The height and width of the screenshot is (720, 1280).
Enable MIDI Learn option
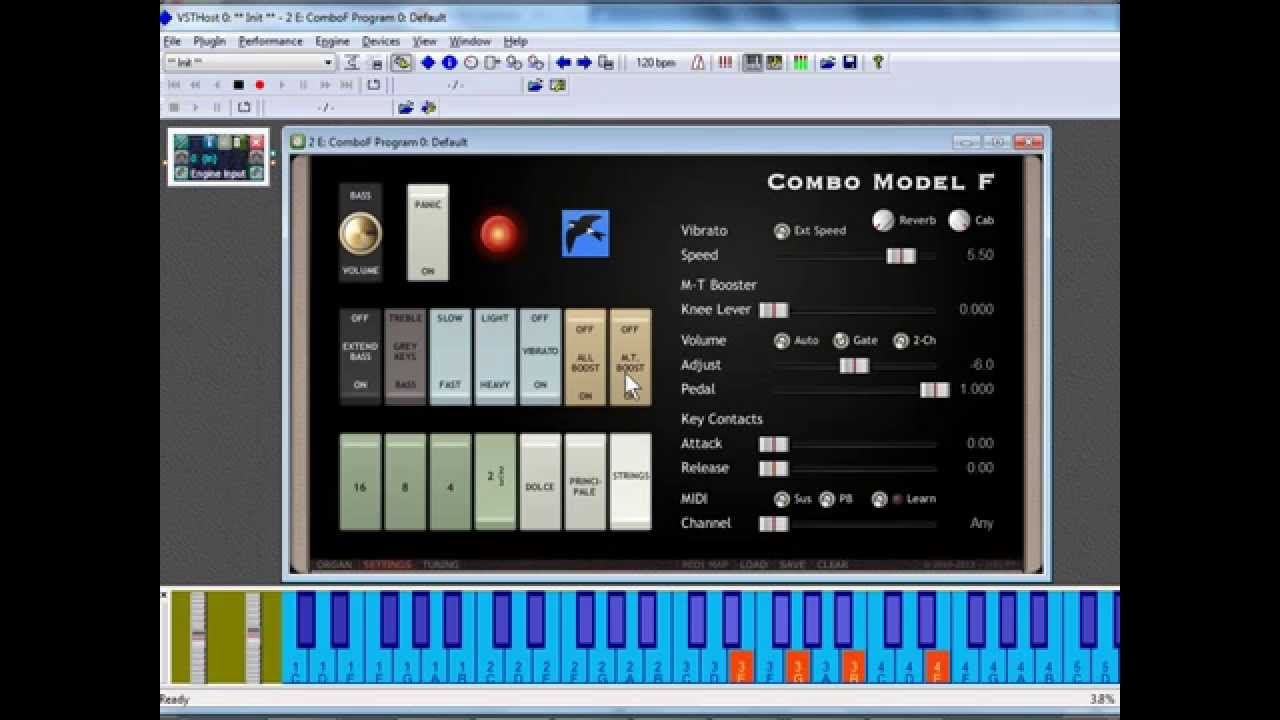click(x=879, y=499)
